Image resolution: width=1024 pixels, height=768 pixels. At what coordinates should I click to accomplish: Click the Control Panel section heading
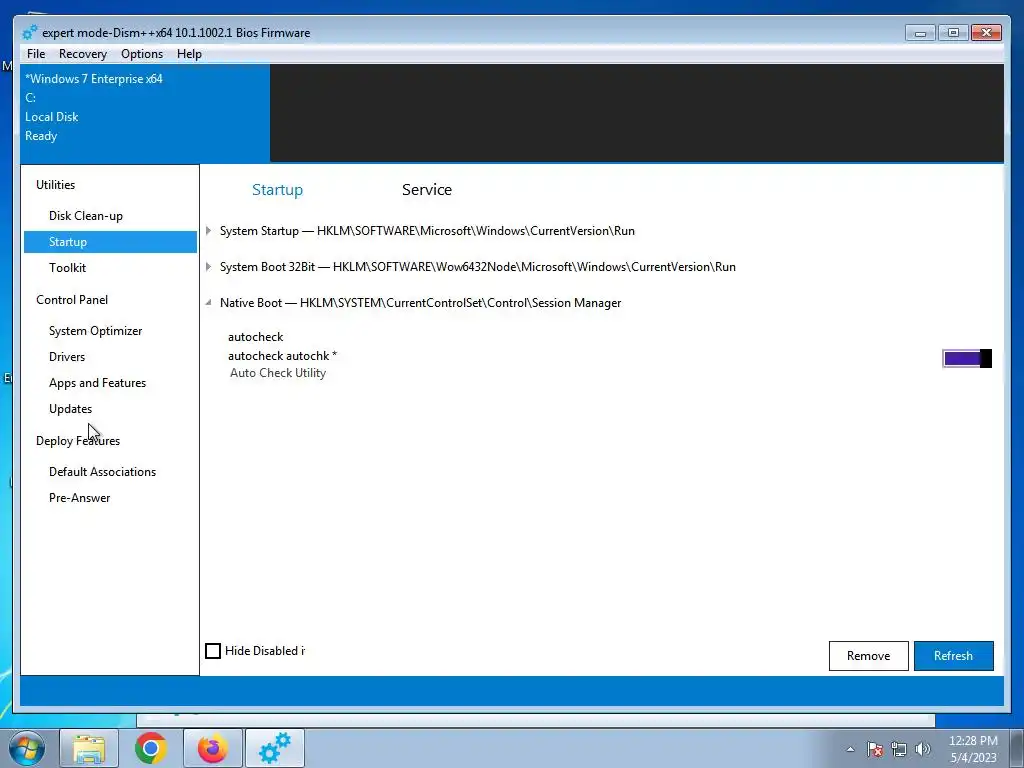[72, 300]
